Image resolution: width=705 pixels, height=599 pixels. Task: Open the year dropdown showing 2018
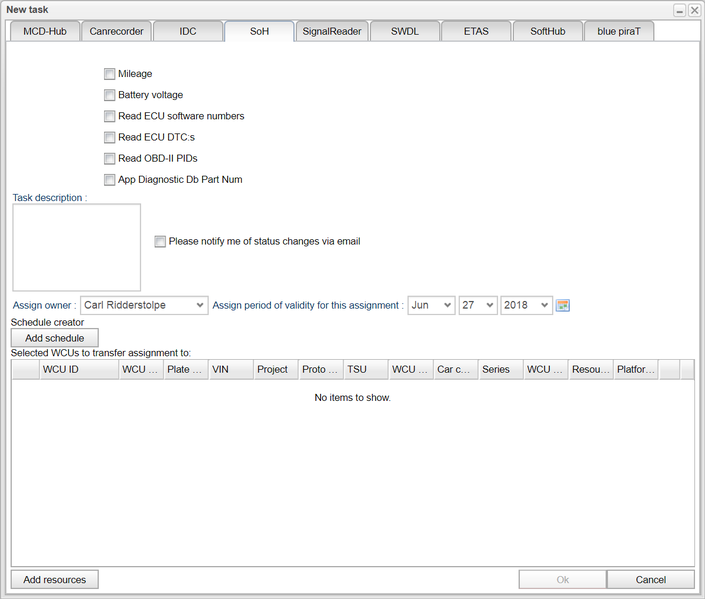click(x=526, y=305)
